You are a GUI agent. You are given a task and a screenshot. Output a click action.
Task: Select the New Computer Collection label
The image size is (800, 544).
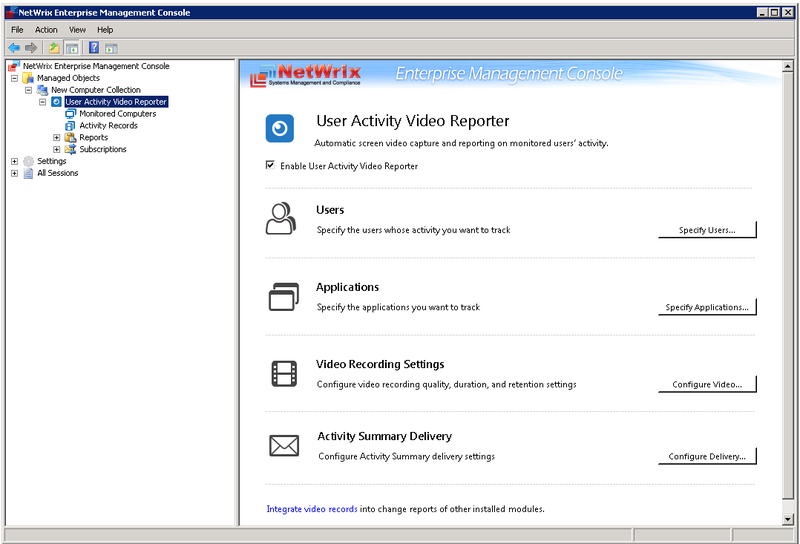96,90
